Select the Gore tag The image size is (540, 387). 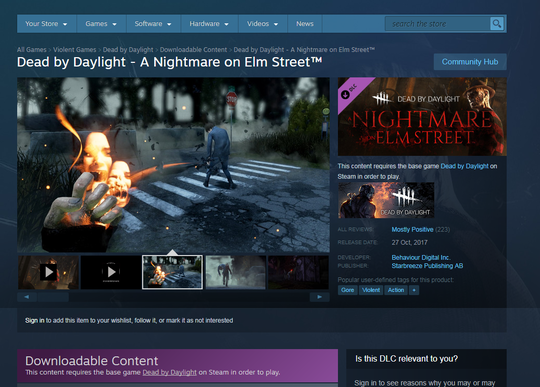[x=347, y=290]
